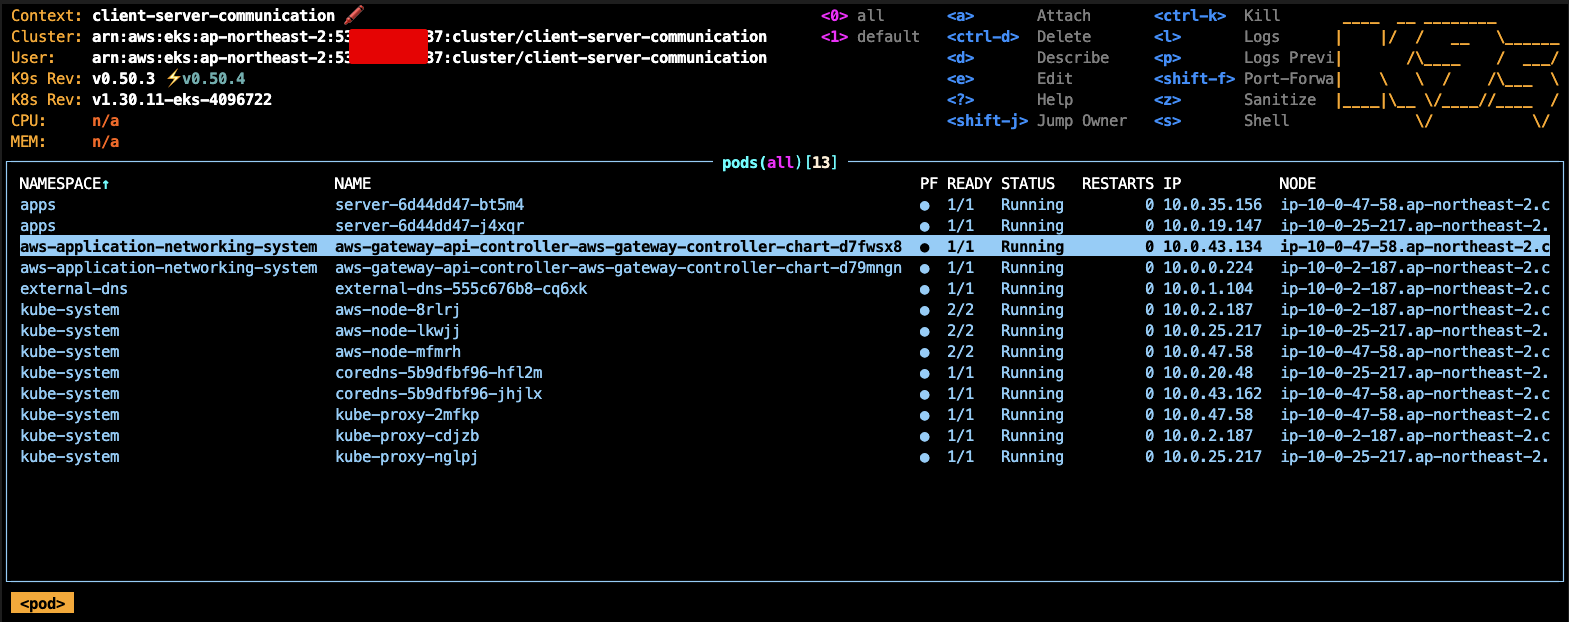
Task: Click the NODE column header
Action: point(1297,184)
